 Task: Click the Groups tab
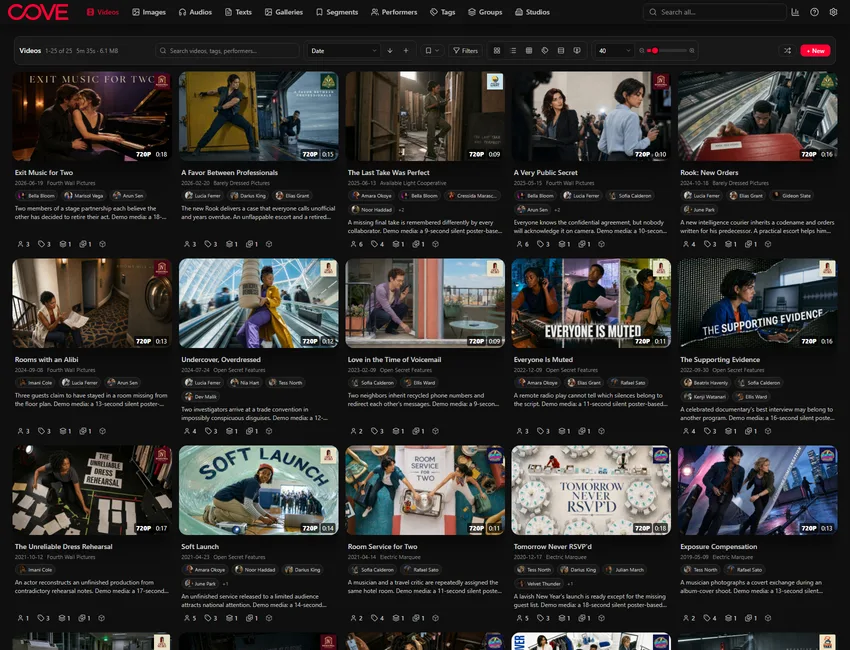[x=485, y=12]
